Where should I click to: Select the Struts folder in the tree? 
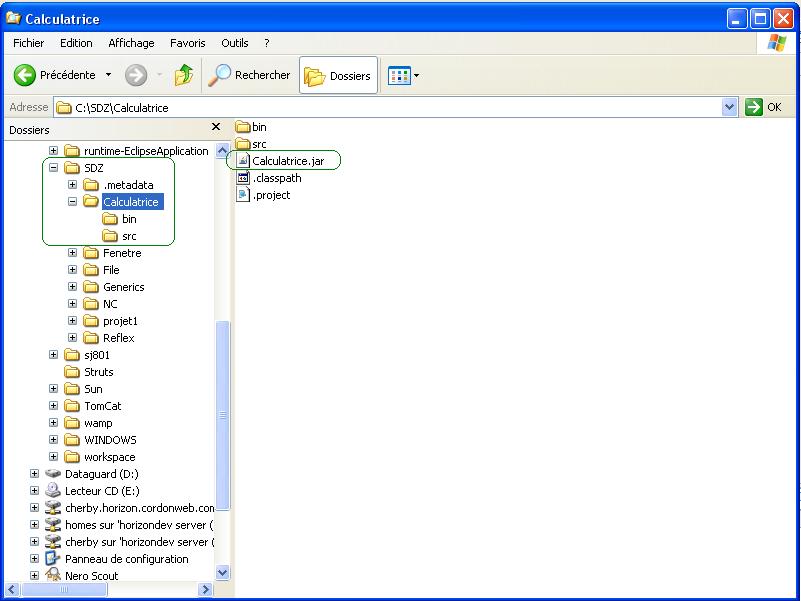tap(89, 372)
